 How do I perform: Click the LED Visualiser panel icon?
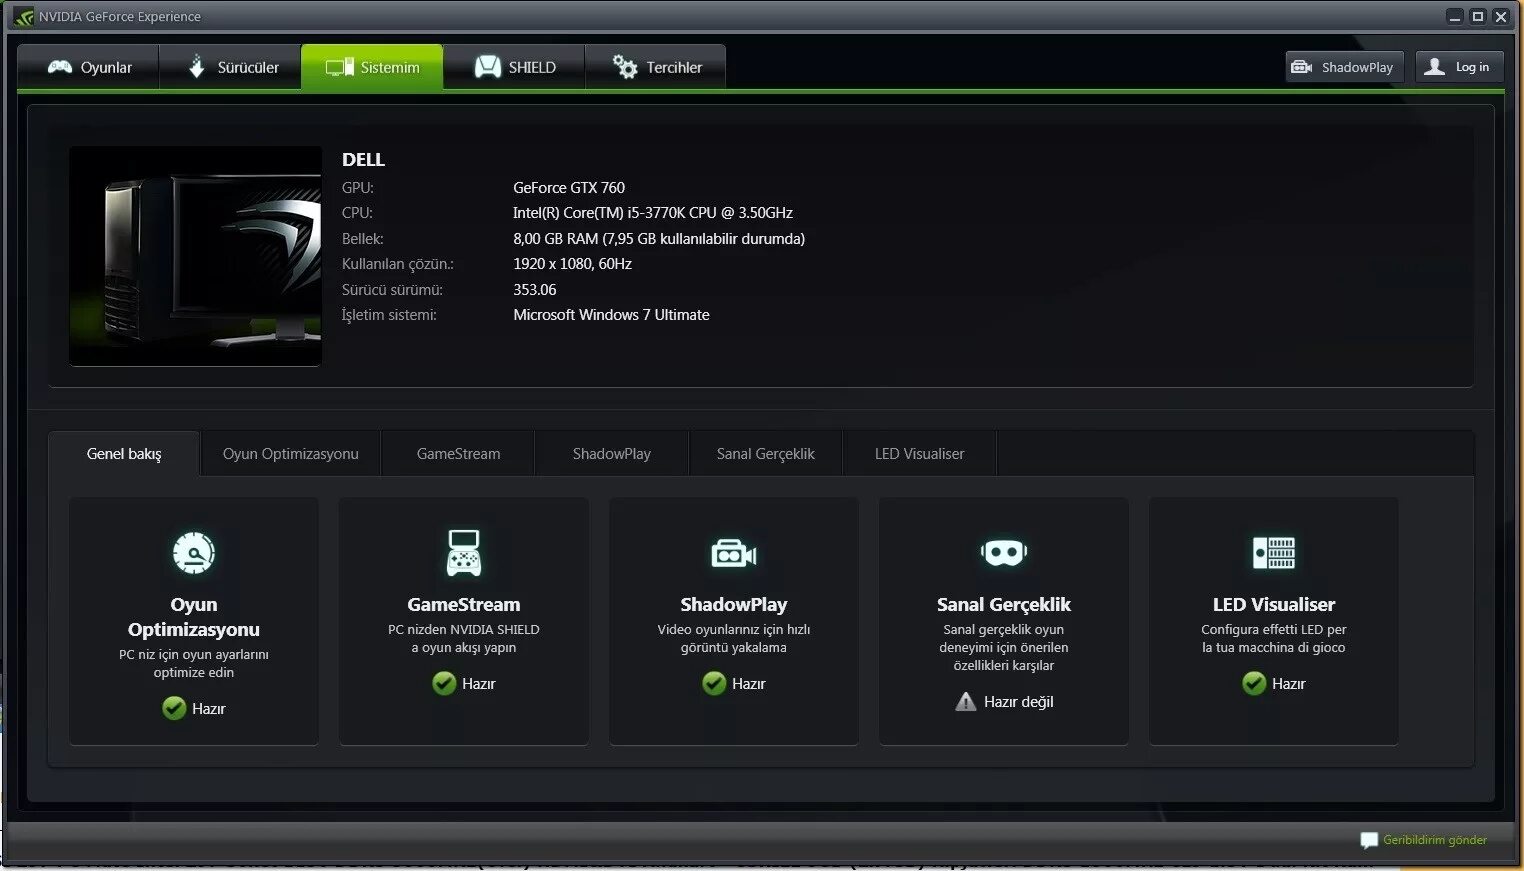[1274, 552]
